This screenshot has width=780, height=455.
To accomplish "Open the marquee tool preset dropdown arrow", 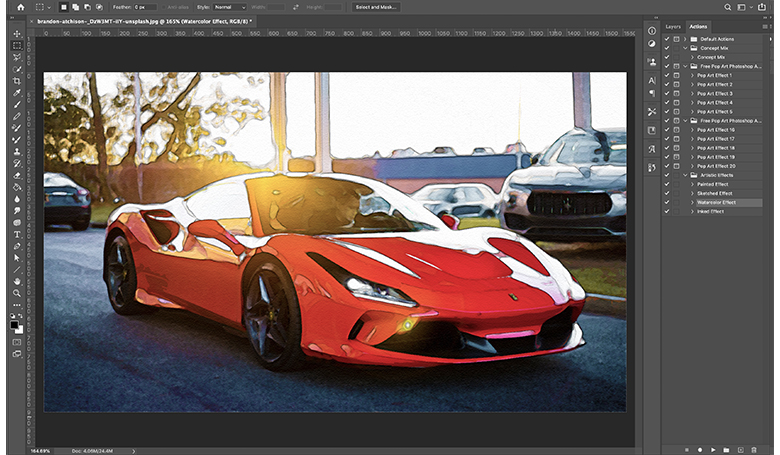I will click(x=49, y=7).
